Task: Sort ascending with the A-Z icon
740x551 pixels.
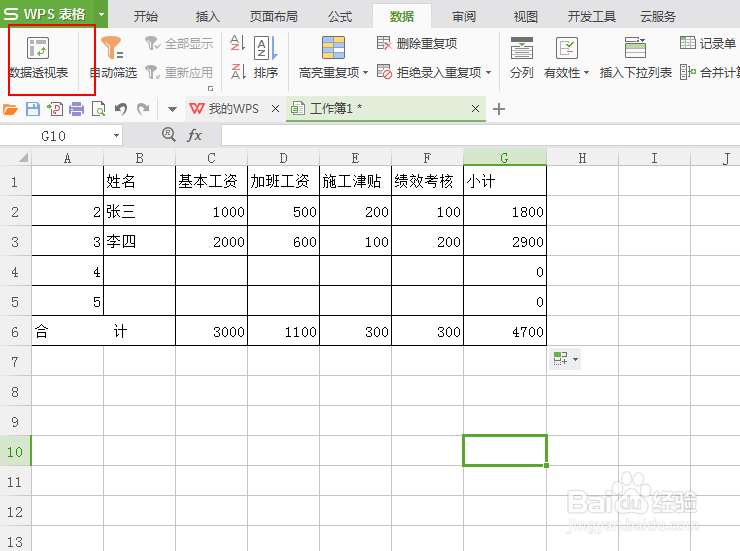Action: click(x=237, y=43)
